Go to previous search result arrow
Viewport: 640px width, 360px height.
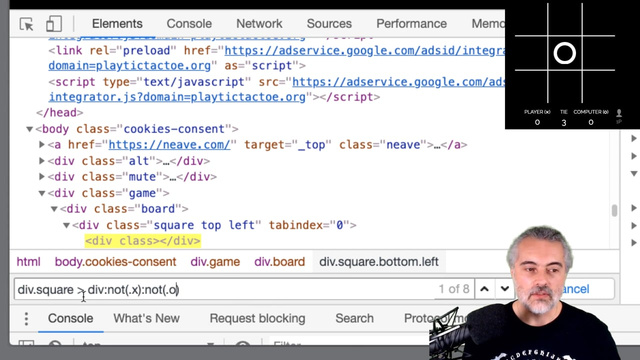(484, 289)
